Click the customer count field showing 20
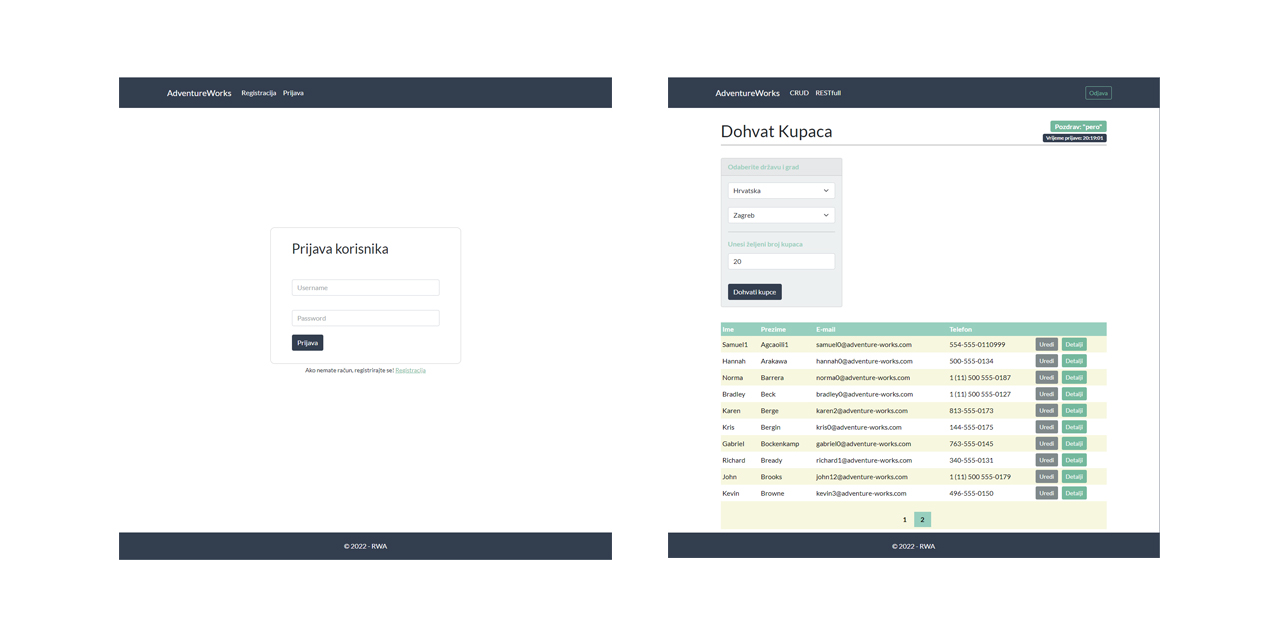This screenshot has height=640, width=1280. point(780,261)
